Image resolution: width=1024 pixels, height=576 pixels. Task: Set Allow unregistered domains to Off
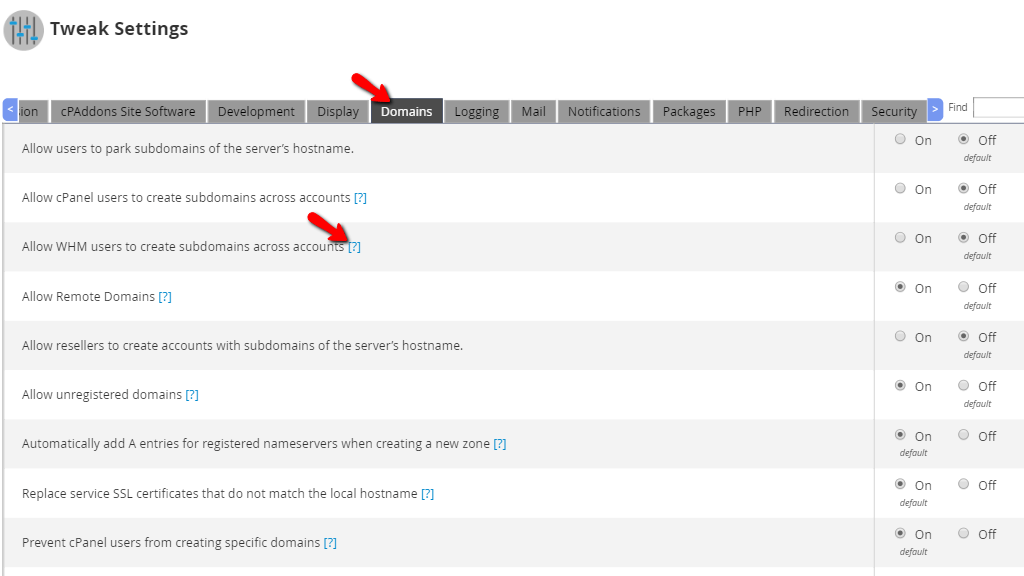click(x=963, y=385)
